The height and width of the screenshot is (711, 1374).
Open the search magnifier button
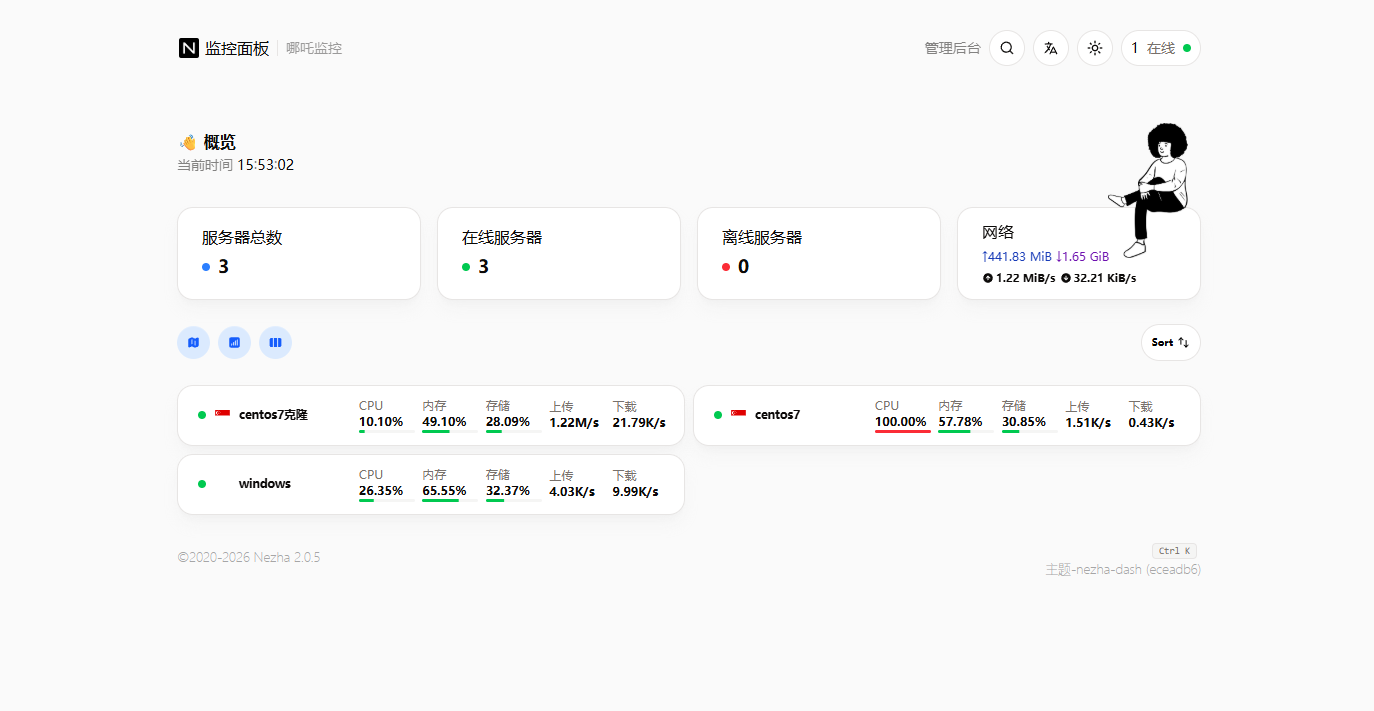1006,48
